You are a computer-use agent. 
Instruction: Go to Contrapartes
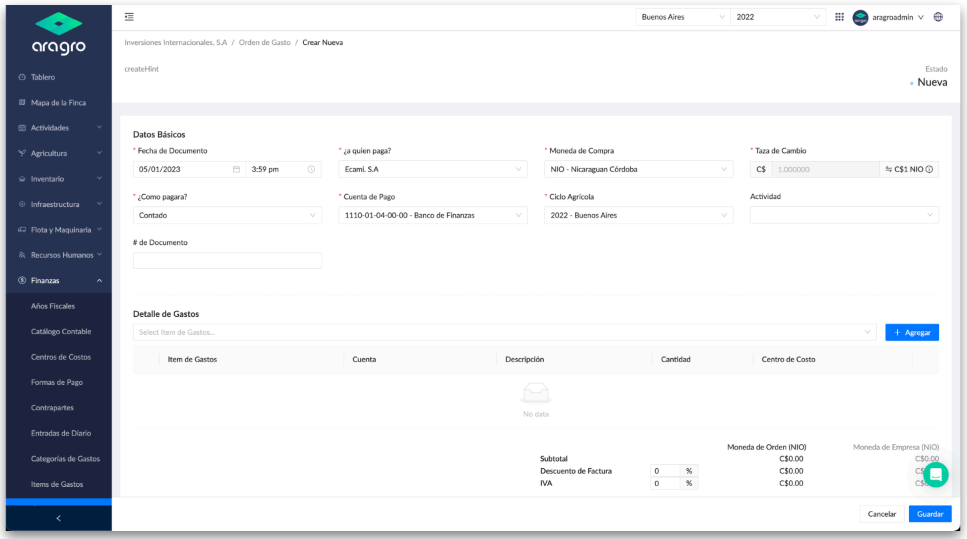[x=52, y=408]
